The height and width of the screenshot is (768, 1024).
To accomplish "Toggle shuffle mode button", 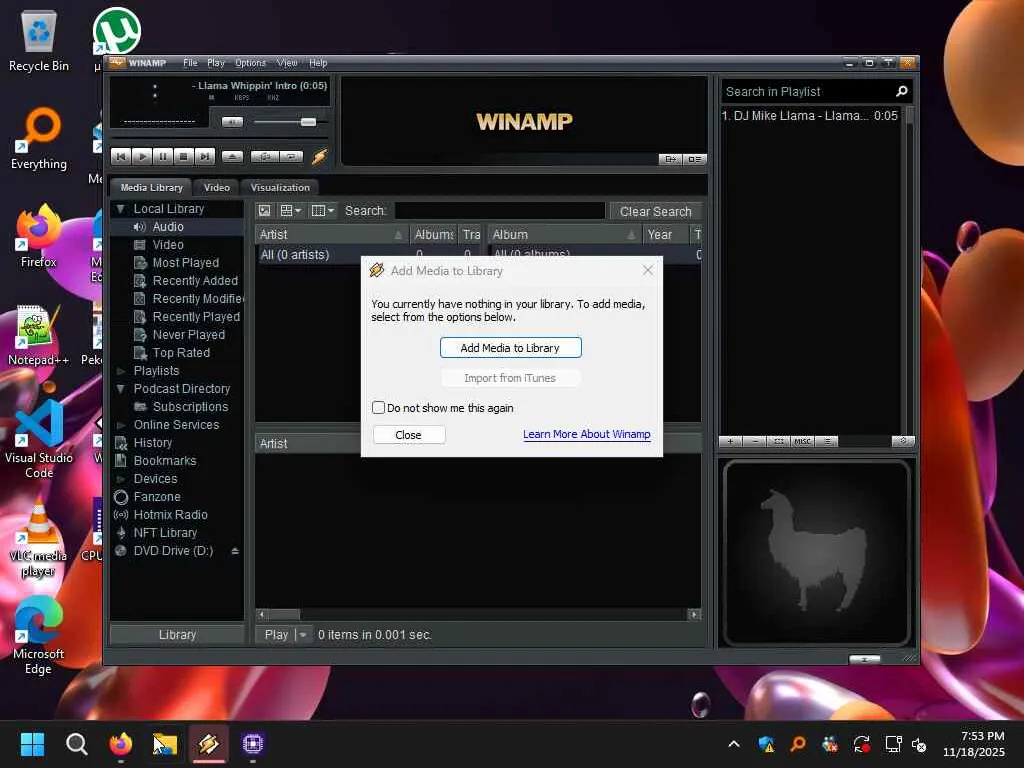I will pos(265,157).
